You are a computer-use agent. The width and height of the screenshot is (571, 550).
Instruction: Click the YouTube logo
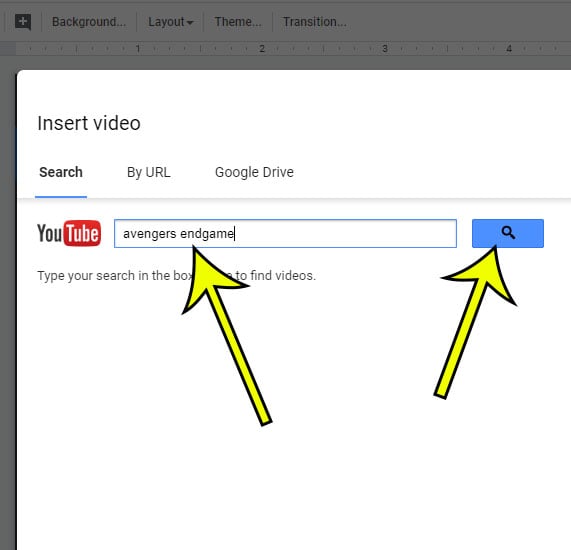pyautogui.click(x=69, y=233)
